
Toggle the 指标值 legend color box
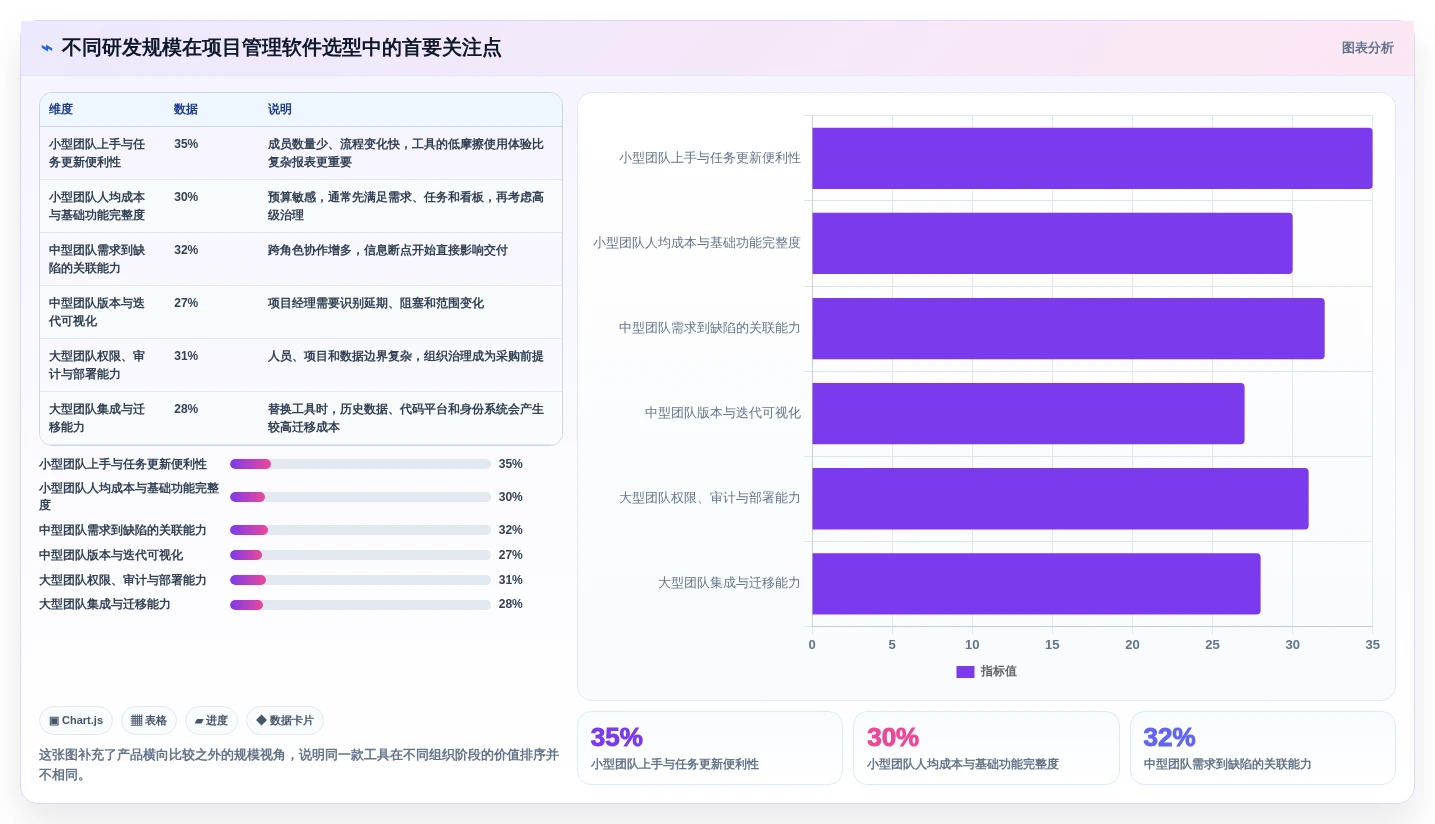(x=965, y=672)
